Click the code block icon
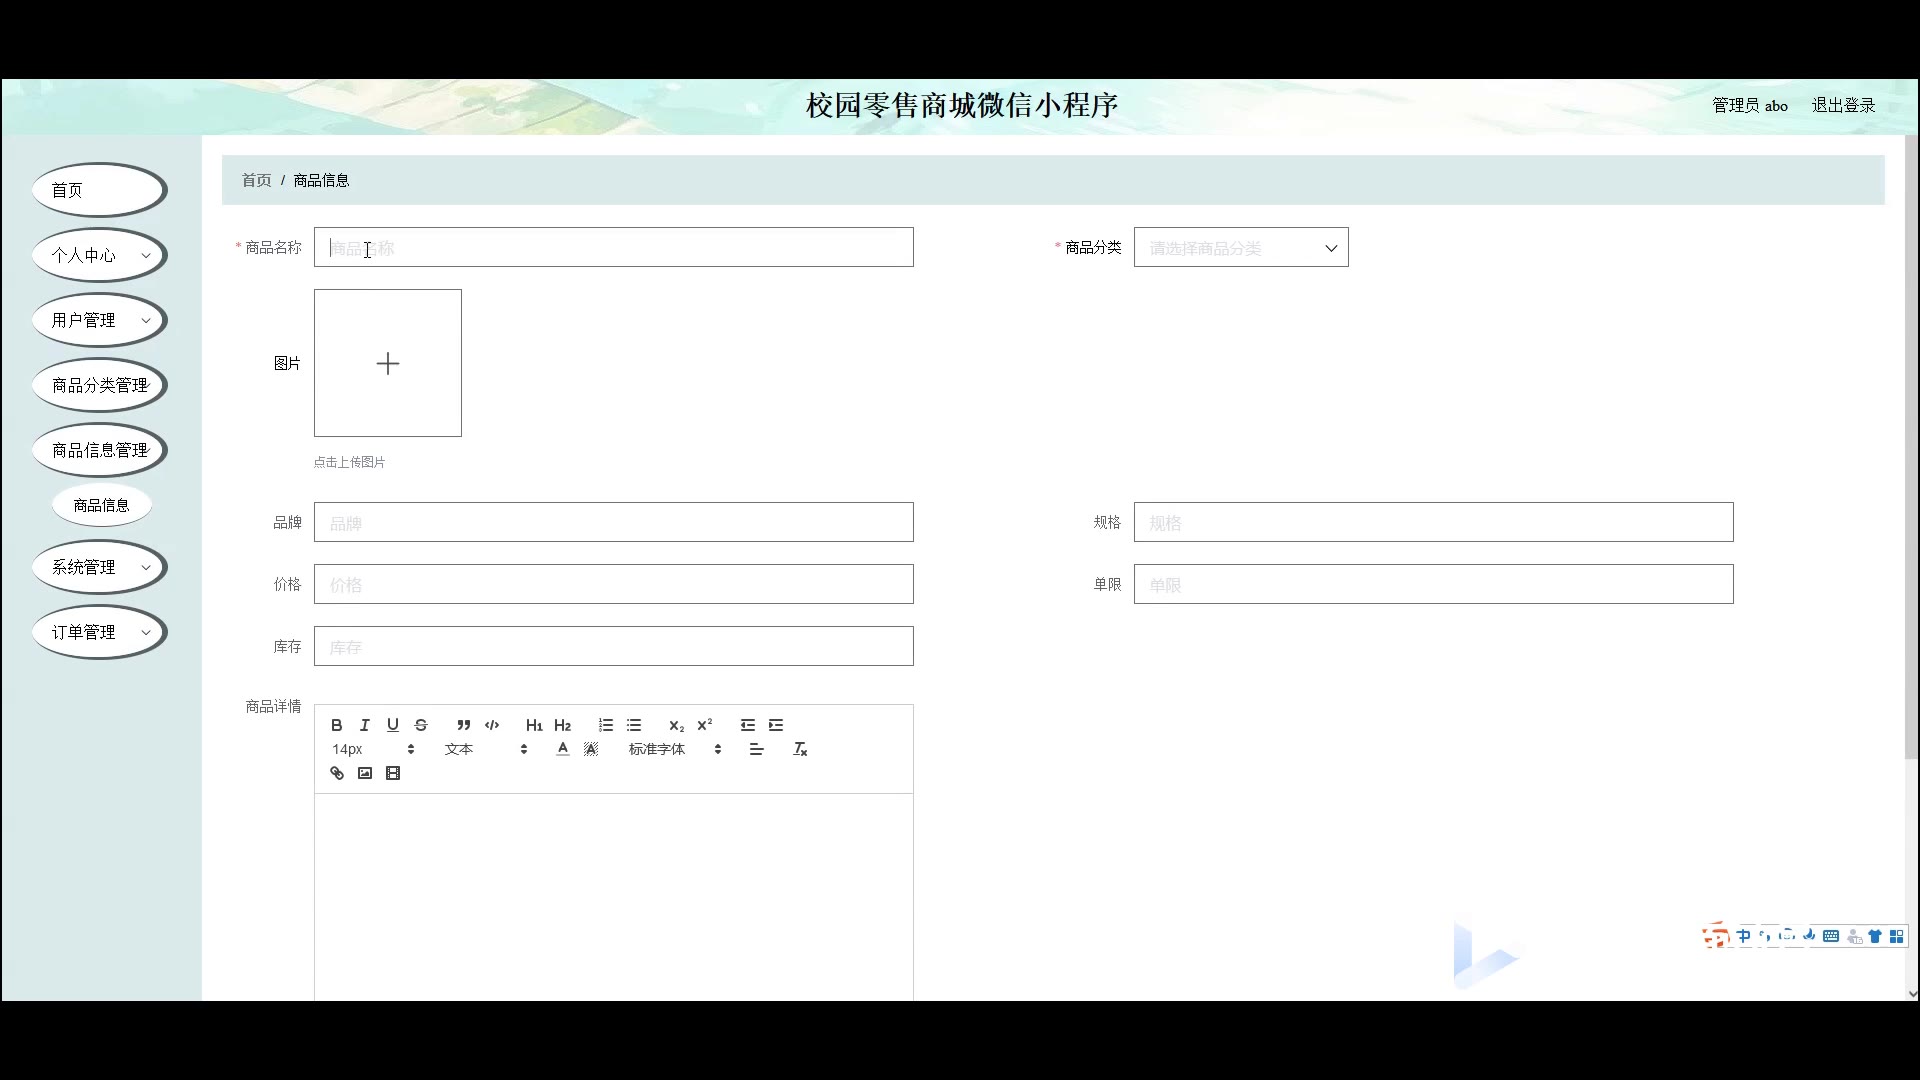This screenshot has width=1920, height=1080. 492,725
